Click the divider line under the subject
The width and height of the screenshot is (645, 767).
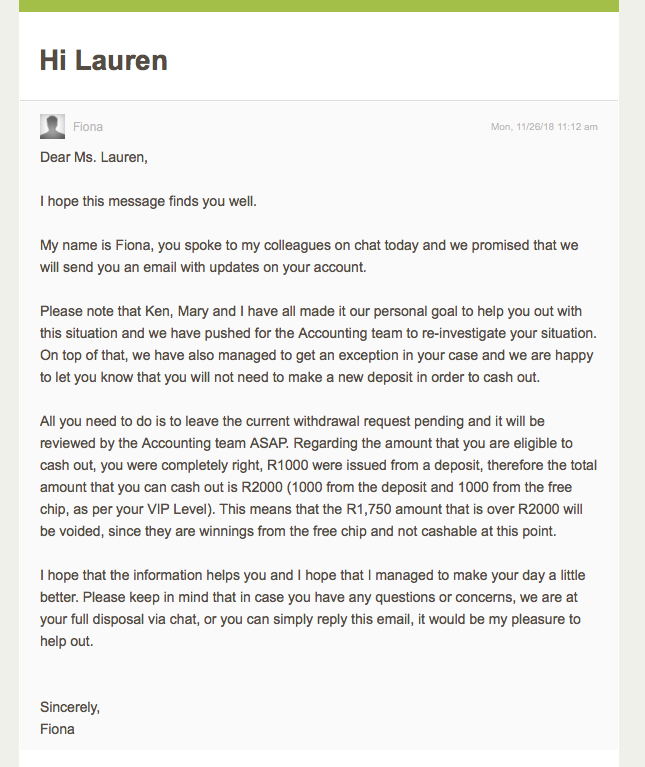pyautogui.click(x=319, y=100)
